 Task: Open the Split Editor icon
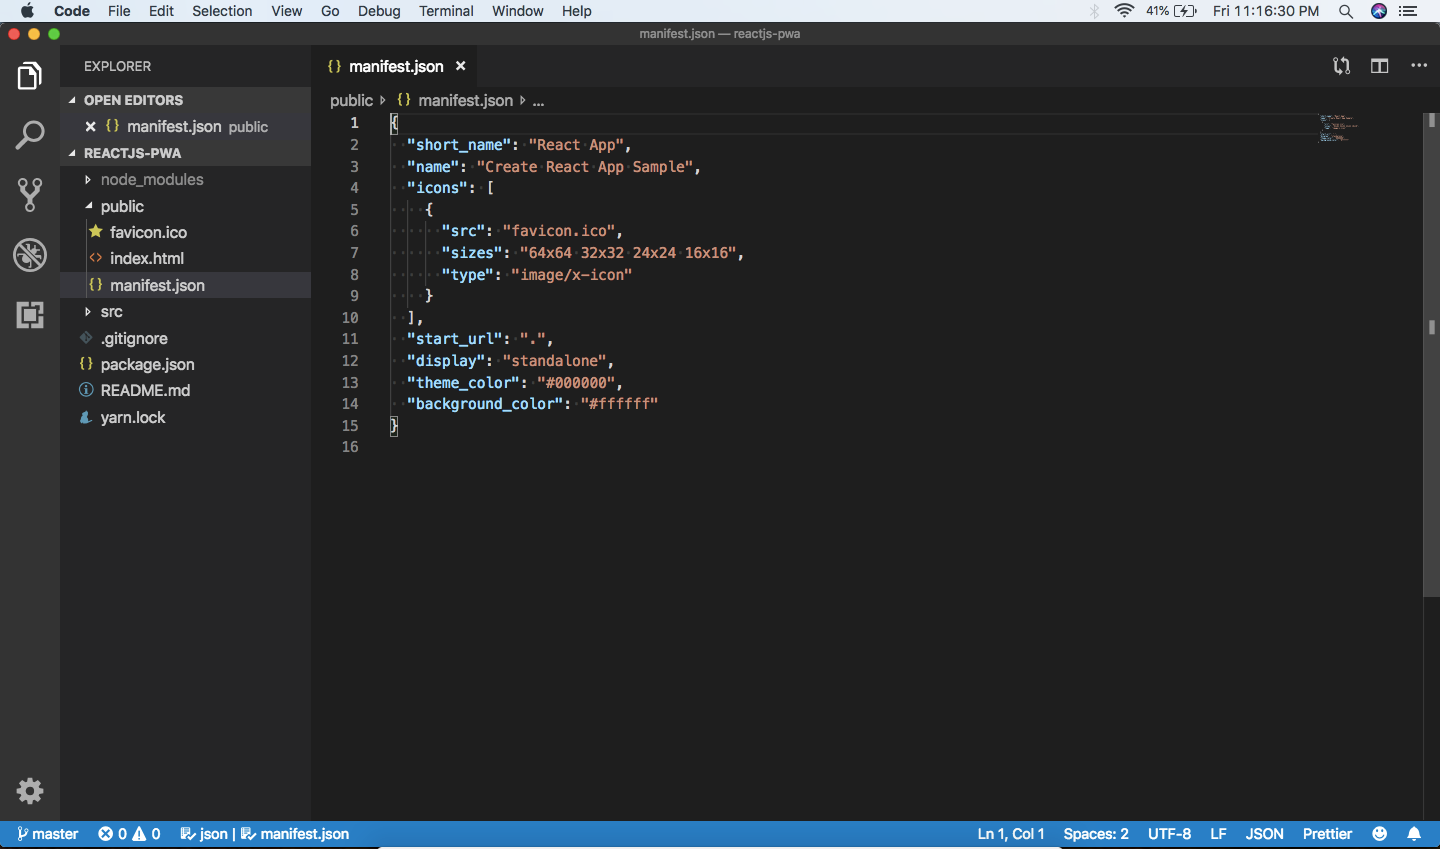(1380, 65)
